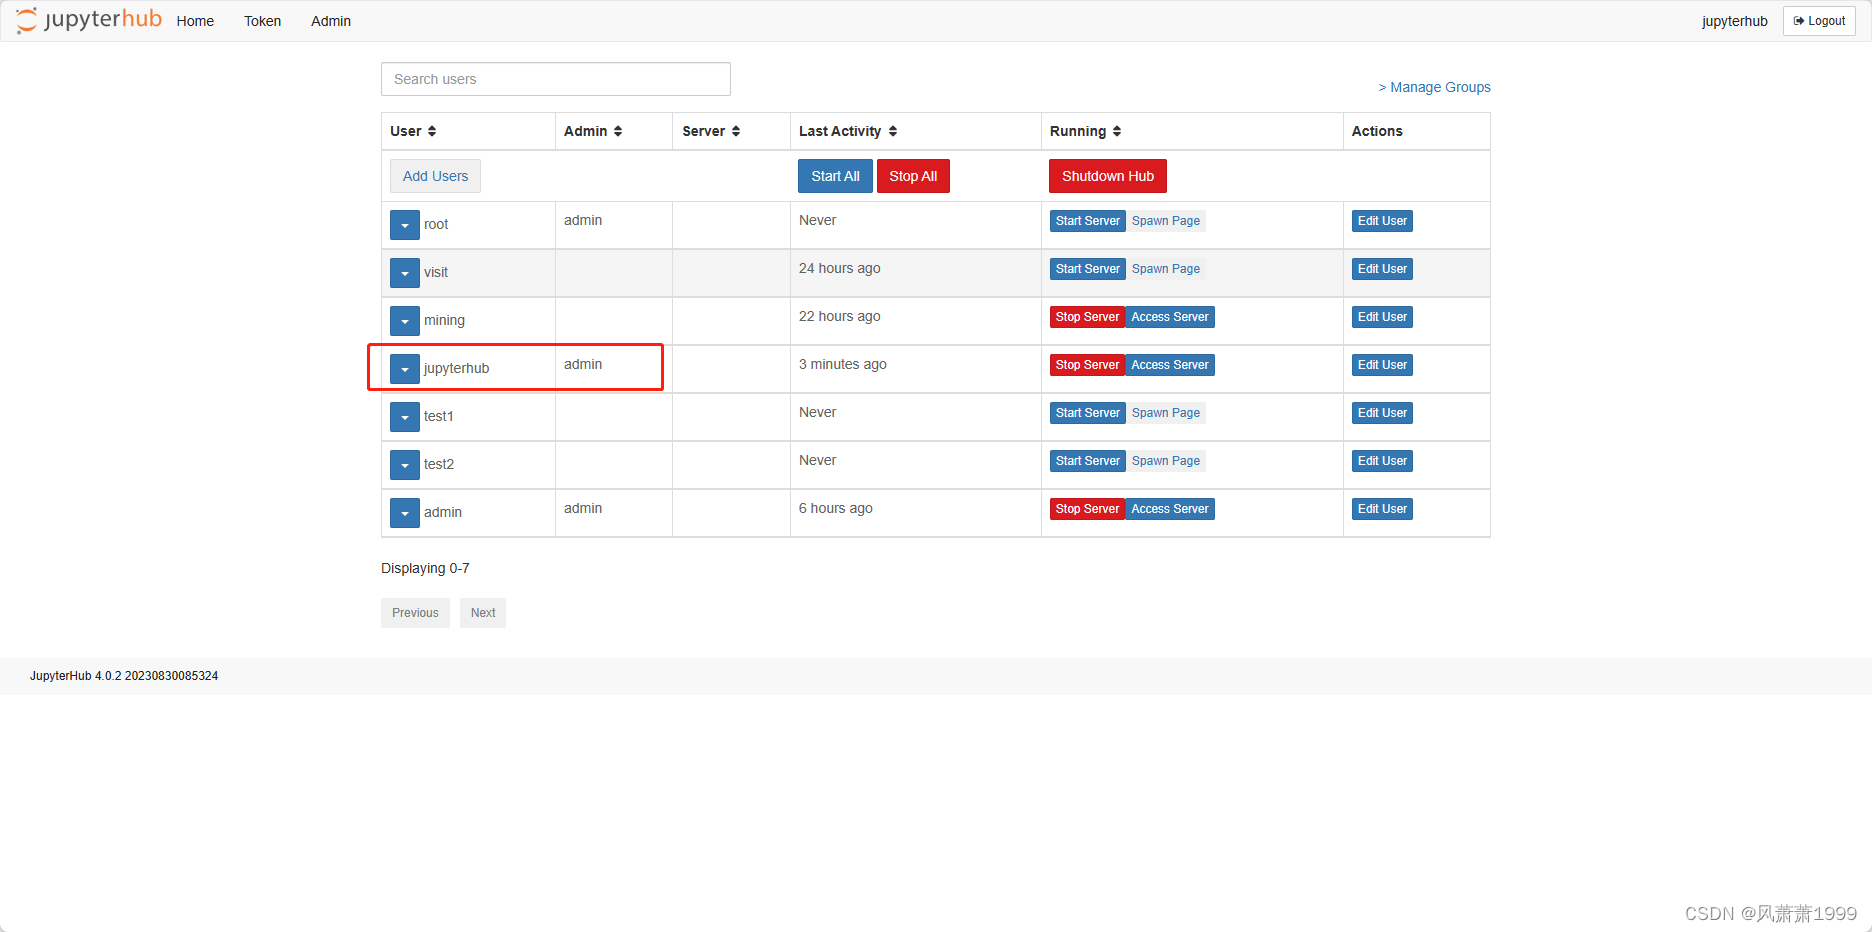Access server of user admin
Screen dimensions: 1872x932
pos(1170,509)
